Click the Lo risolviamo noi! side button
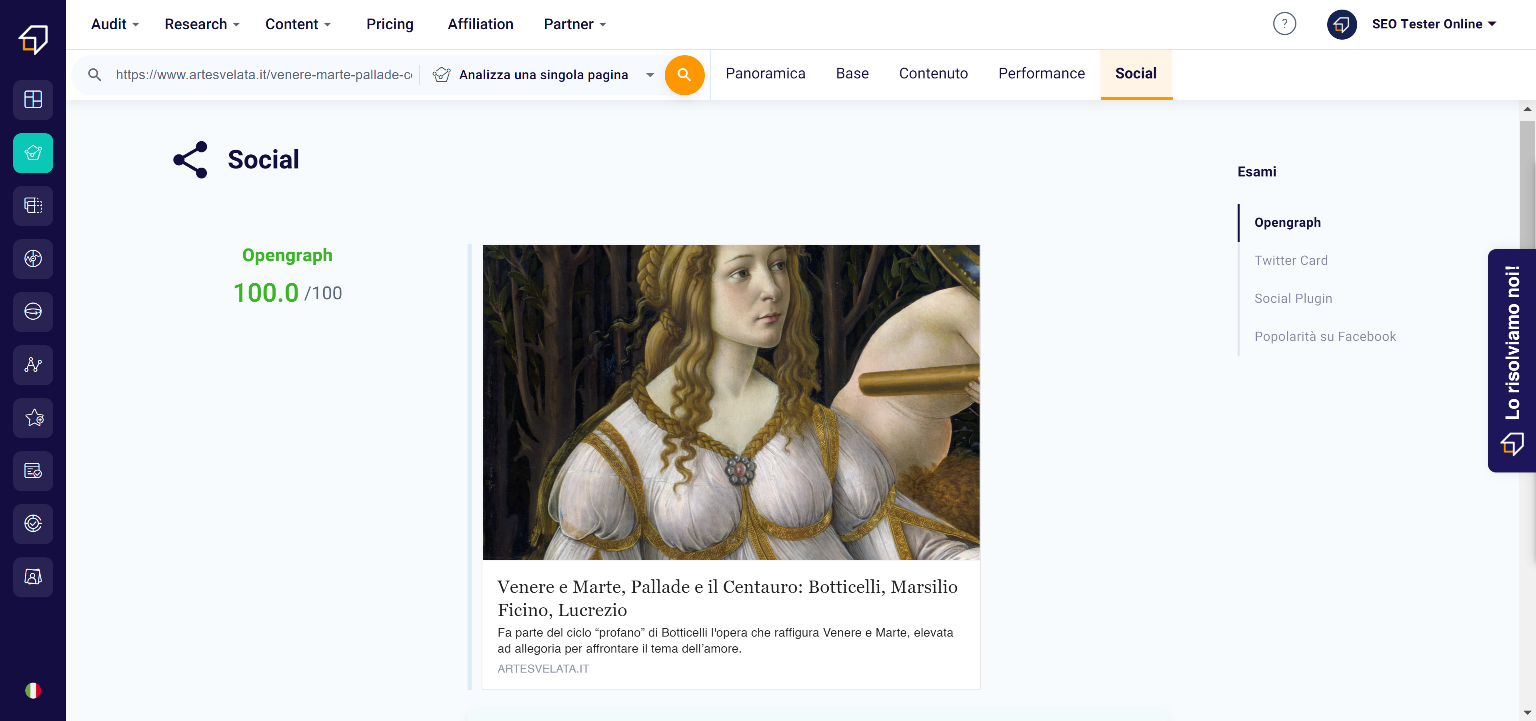Viewport: 1536px width, 721px height. pyautogui.click(x=1512, y=360)
